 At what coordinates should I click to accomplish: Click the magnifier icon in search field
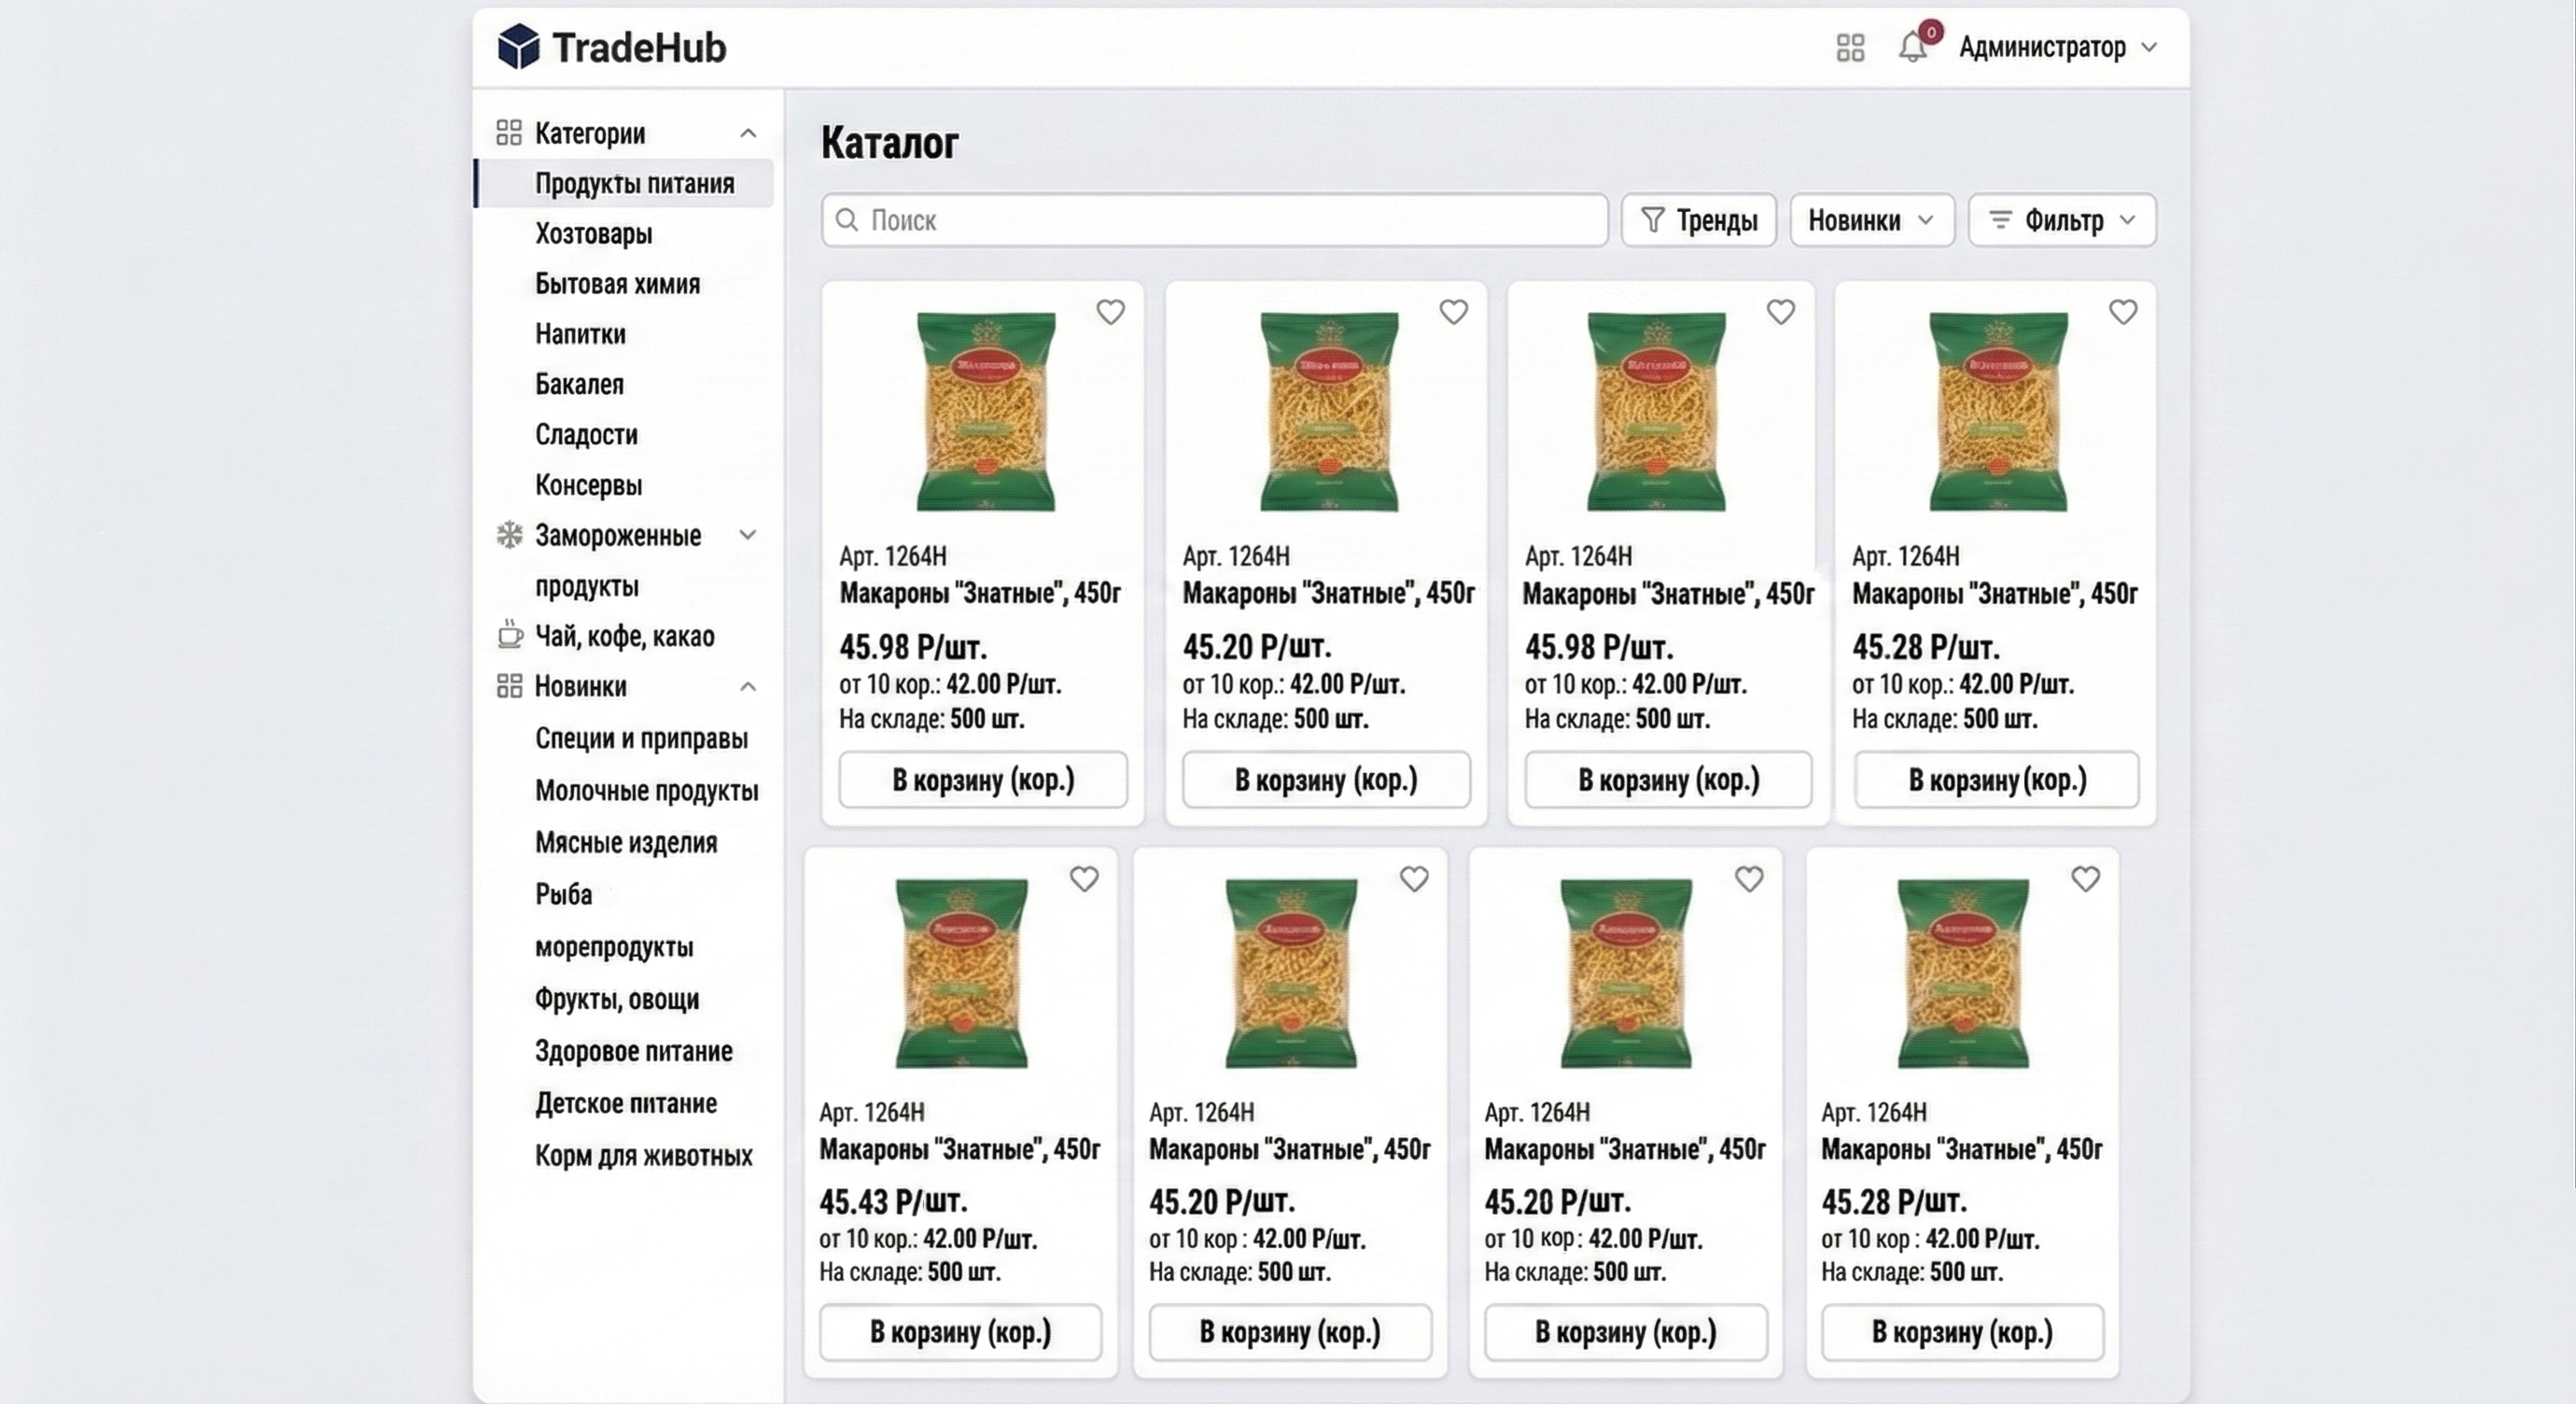[846, 220]
